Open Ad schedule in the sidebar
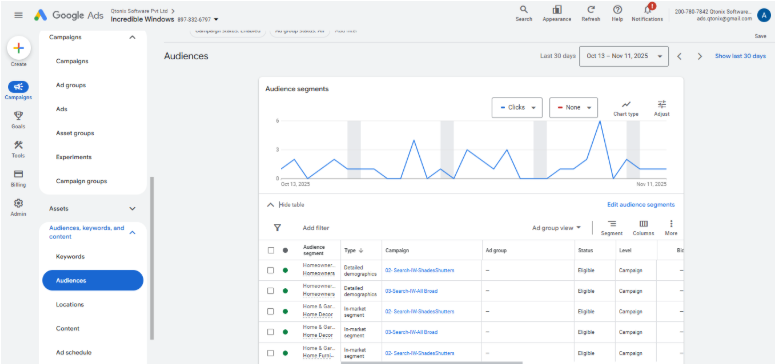 pos(74,353)
